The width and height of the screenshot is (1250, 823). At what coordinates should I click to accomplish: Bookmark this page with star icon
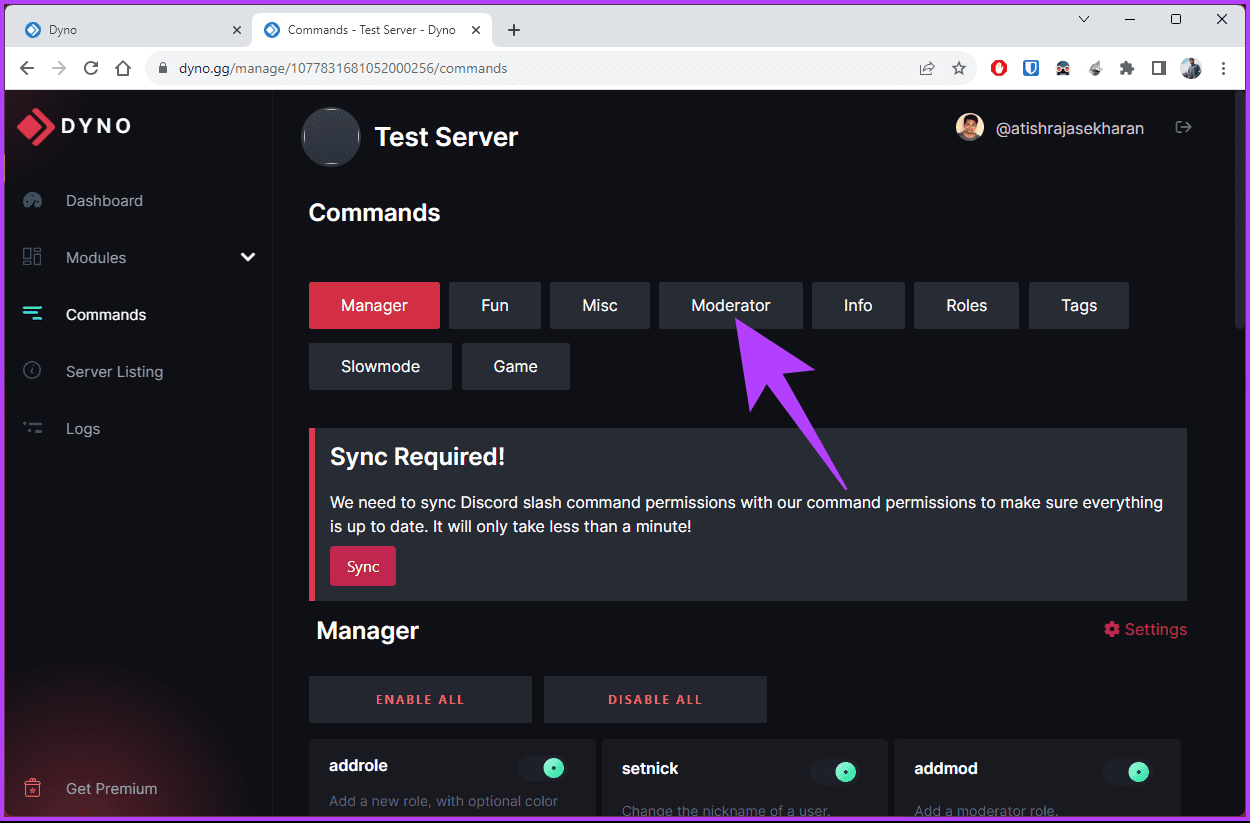[x=959, y=68]
